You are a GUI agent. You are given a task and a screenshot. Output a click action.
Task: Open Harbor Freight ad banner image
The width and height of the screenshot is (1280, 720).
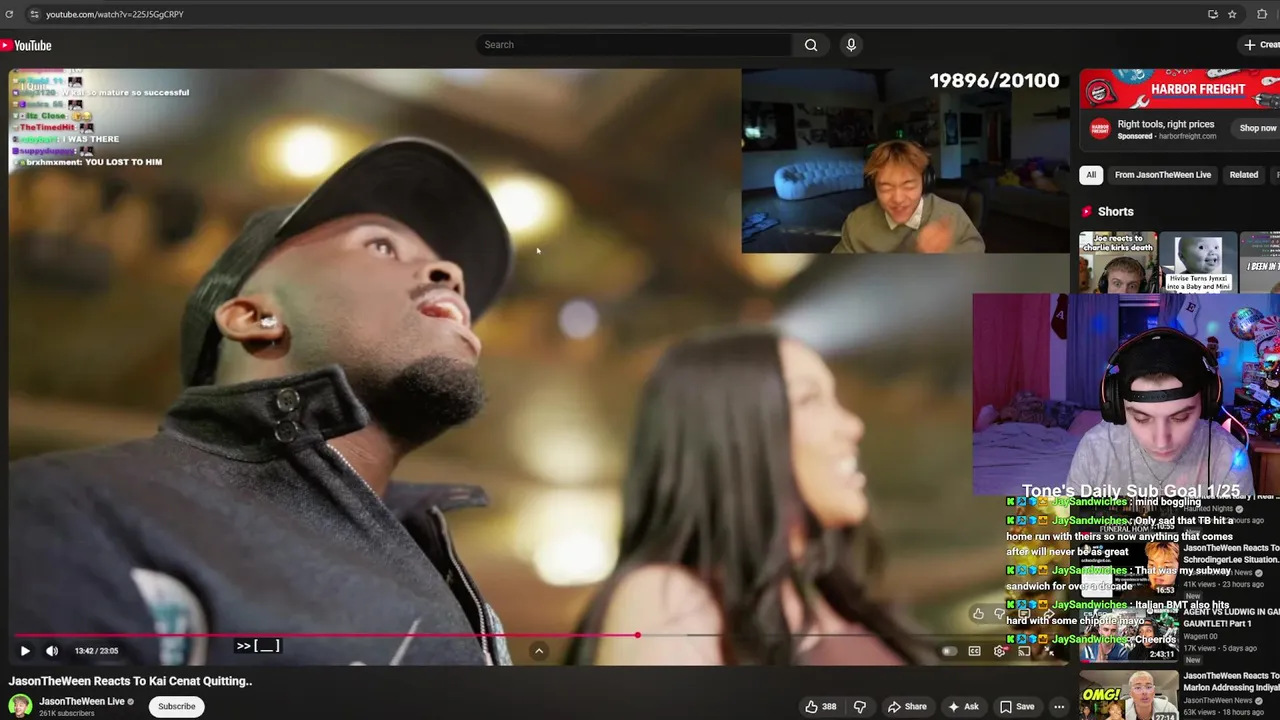pyautogui.click(x=1180, y=89)
